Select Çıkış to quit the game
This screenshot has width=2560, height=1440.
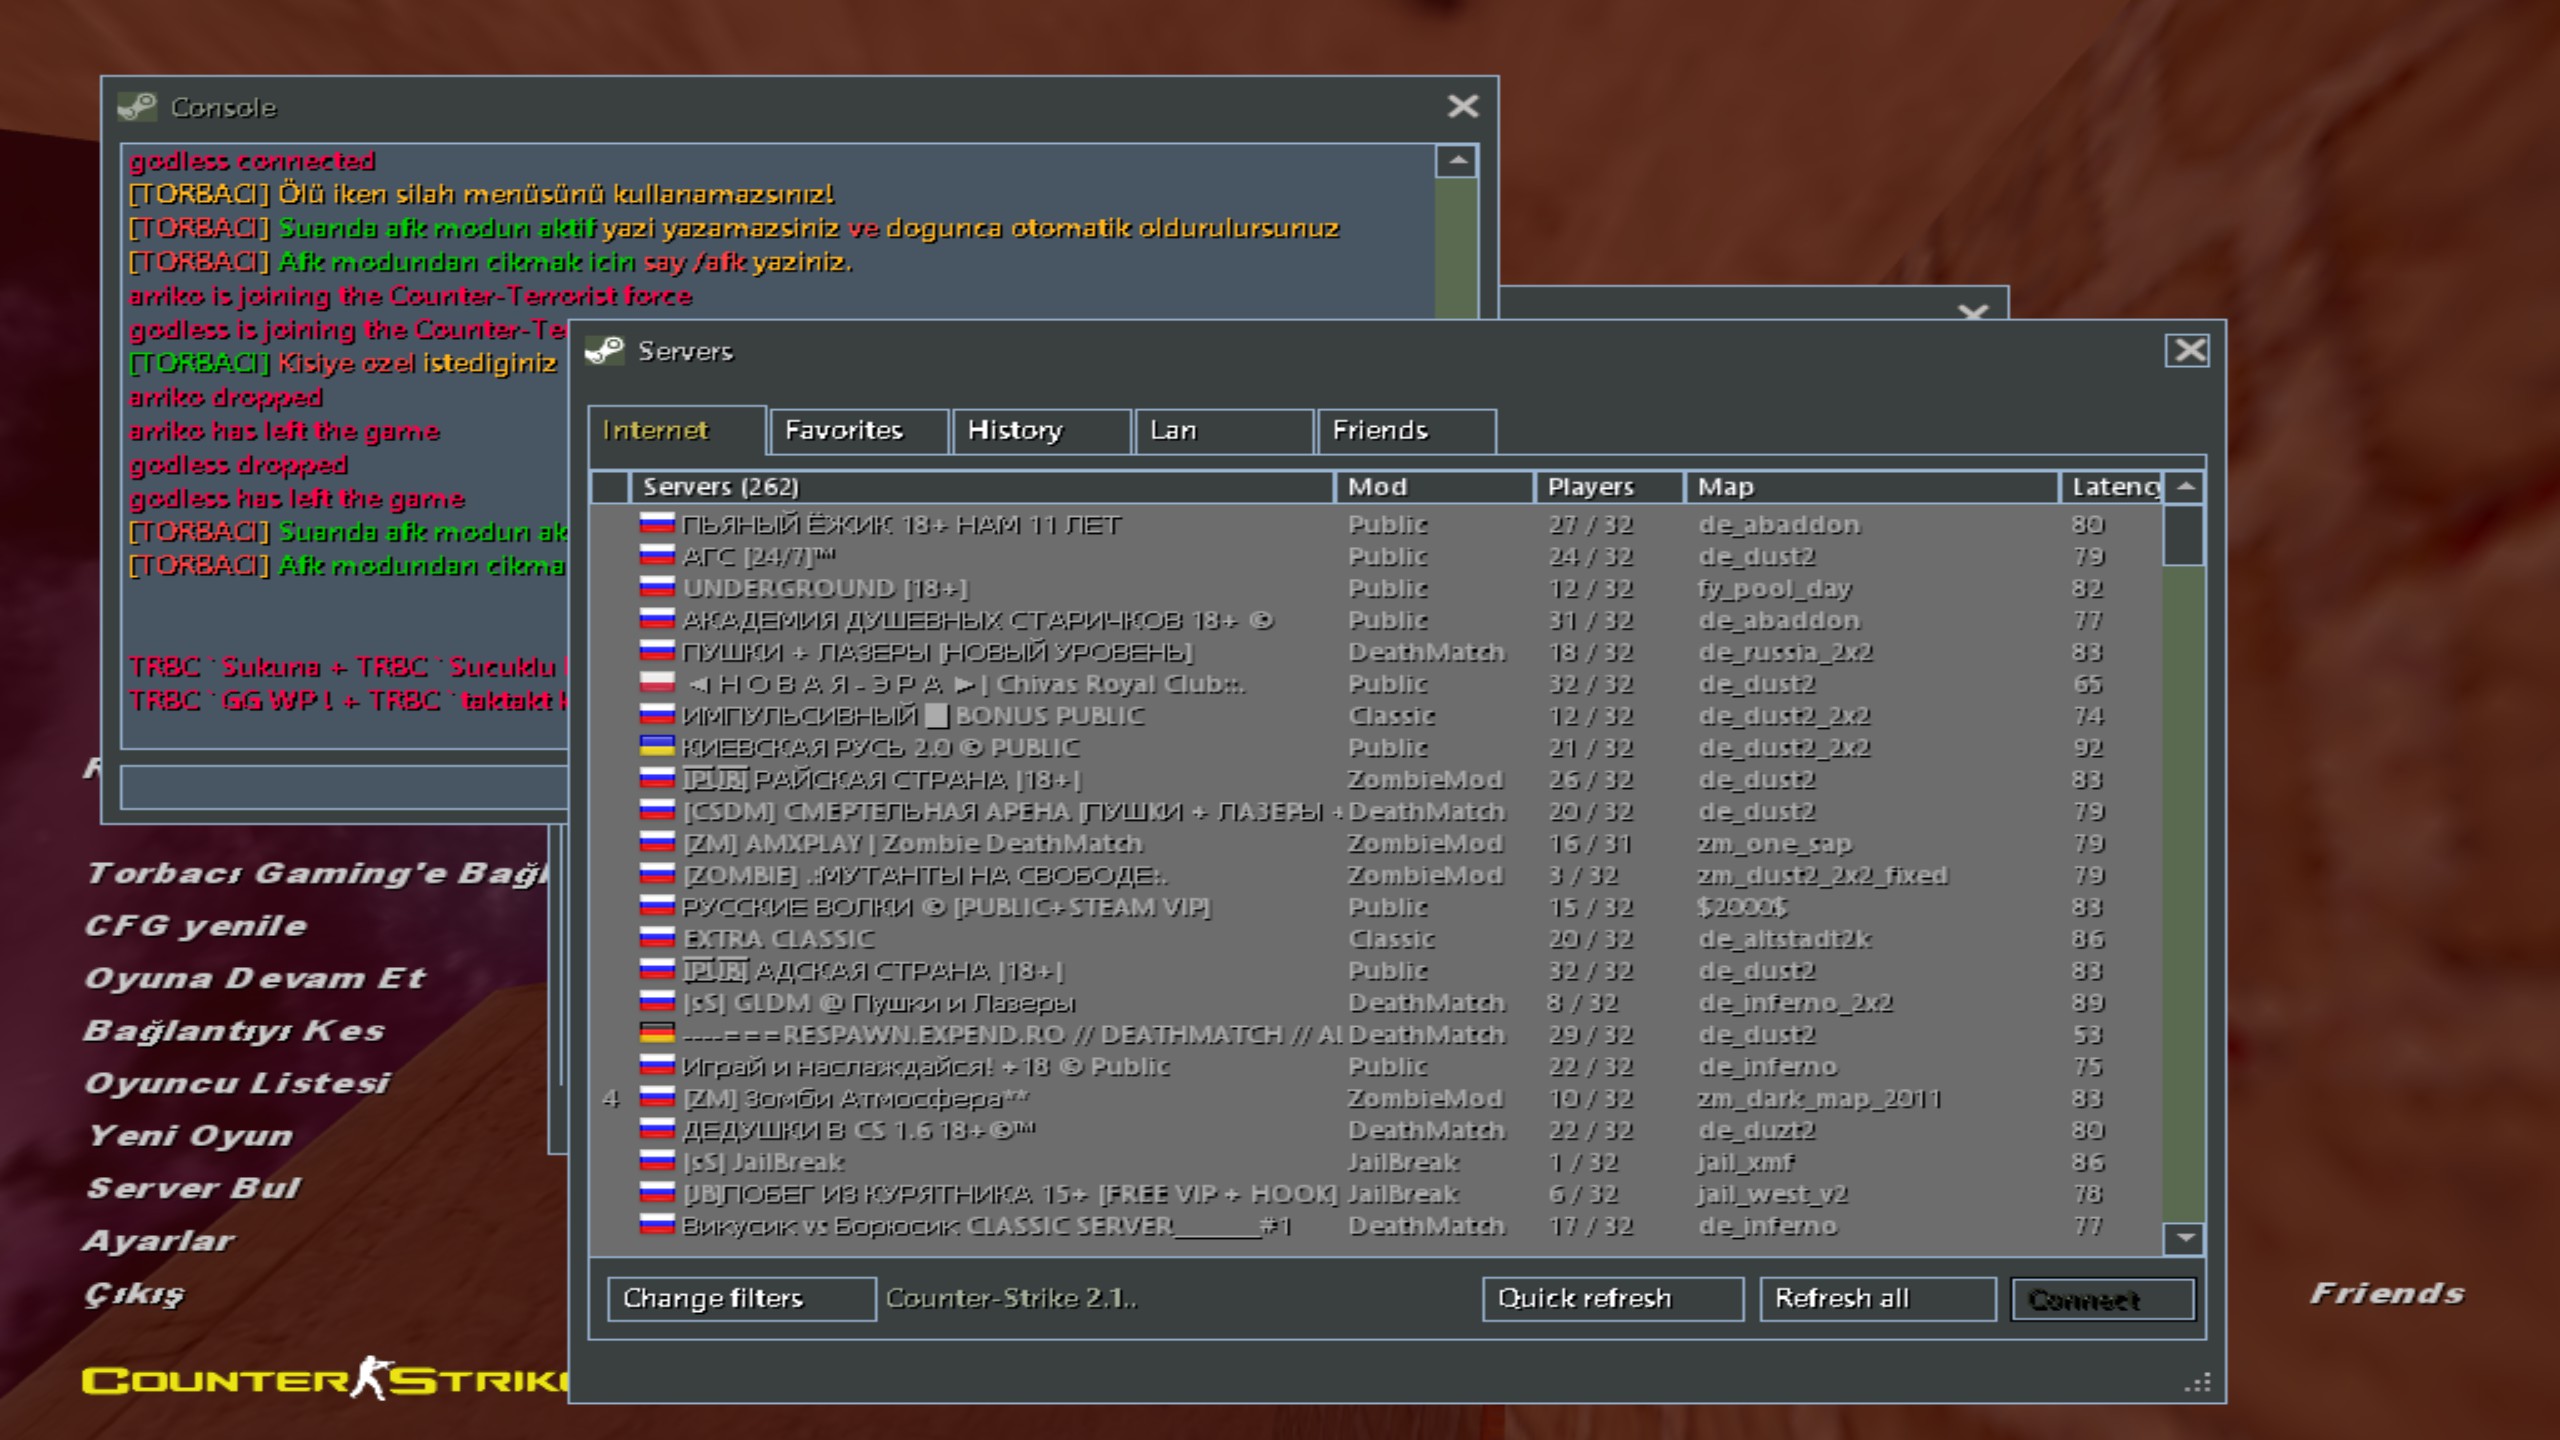tap(135, 1295)
